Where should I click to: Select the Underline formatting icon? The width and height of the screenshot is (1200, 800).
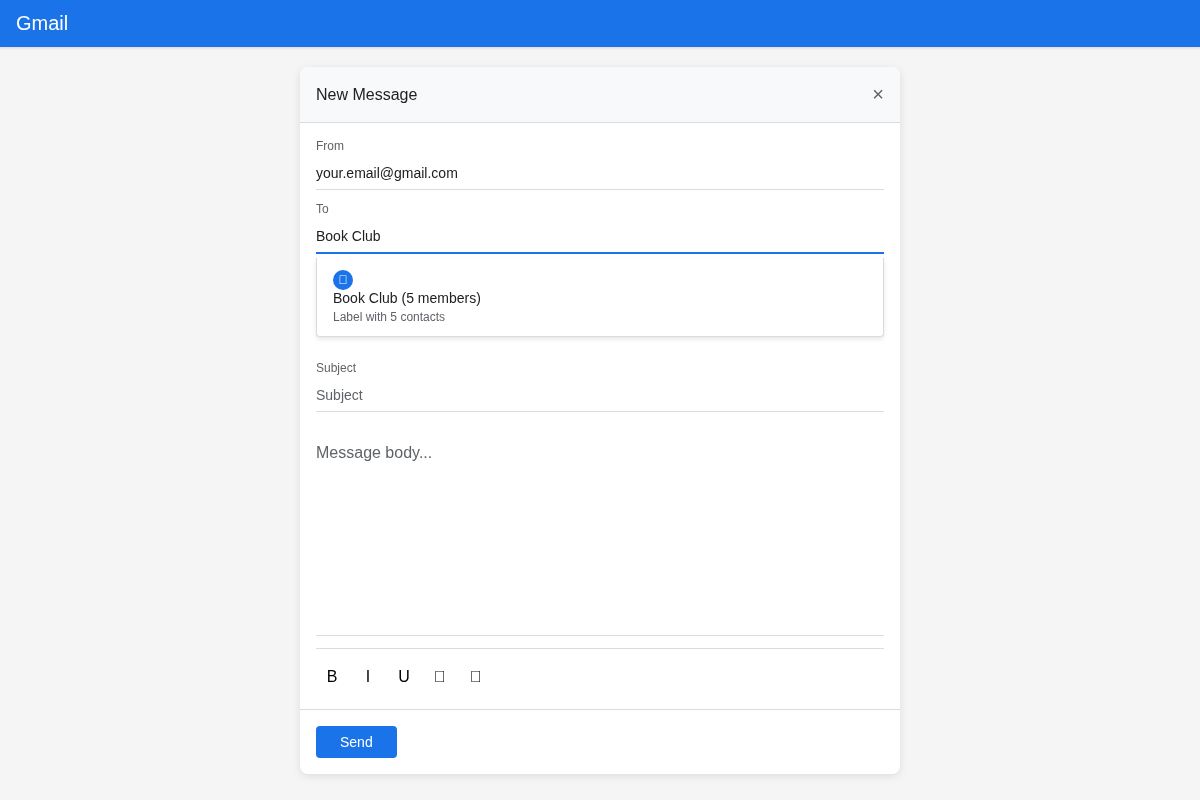point(404,676)
